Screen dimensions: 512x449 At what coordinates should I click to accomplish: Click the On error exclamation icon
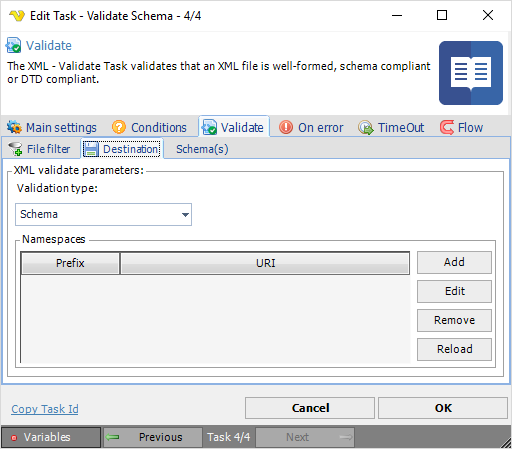pos(286,127)
